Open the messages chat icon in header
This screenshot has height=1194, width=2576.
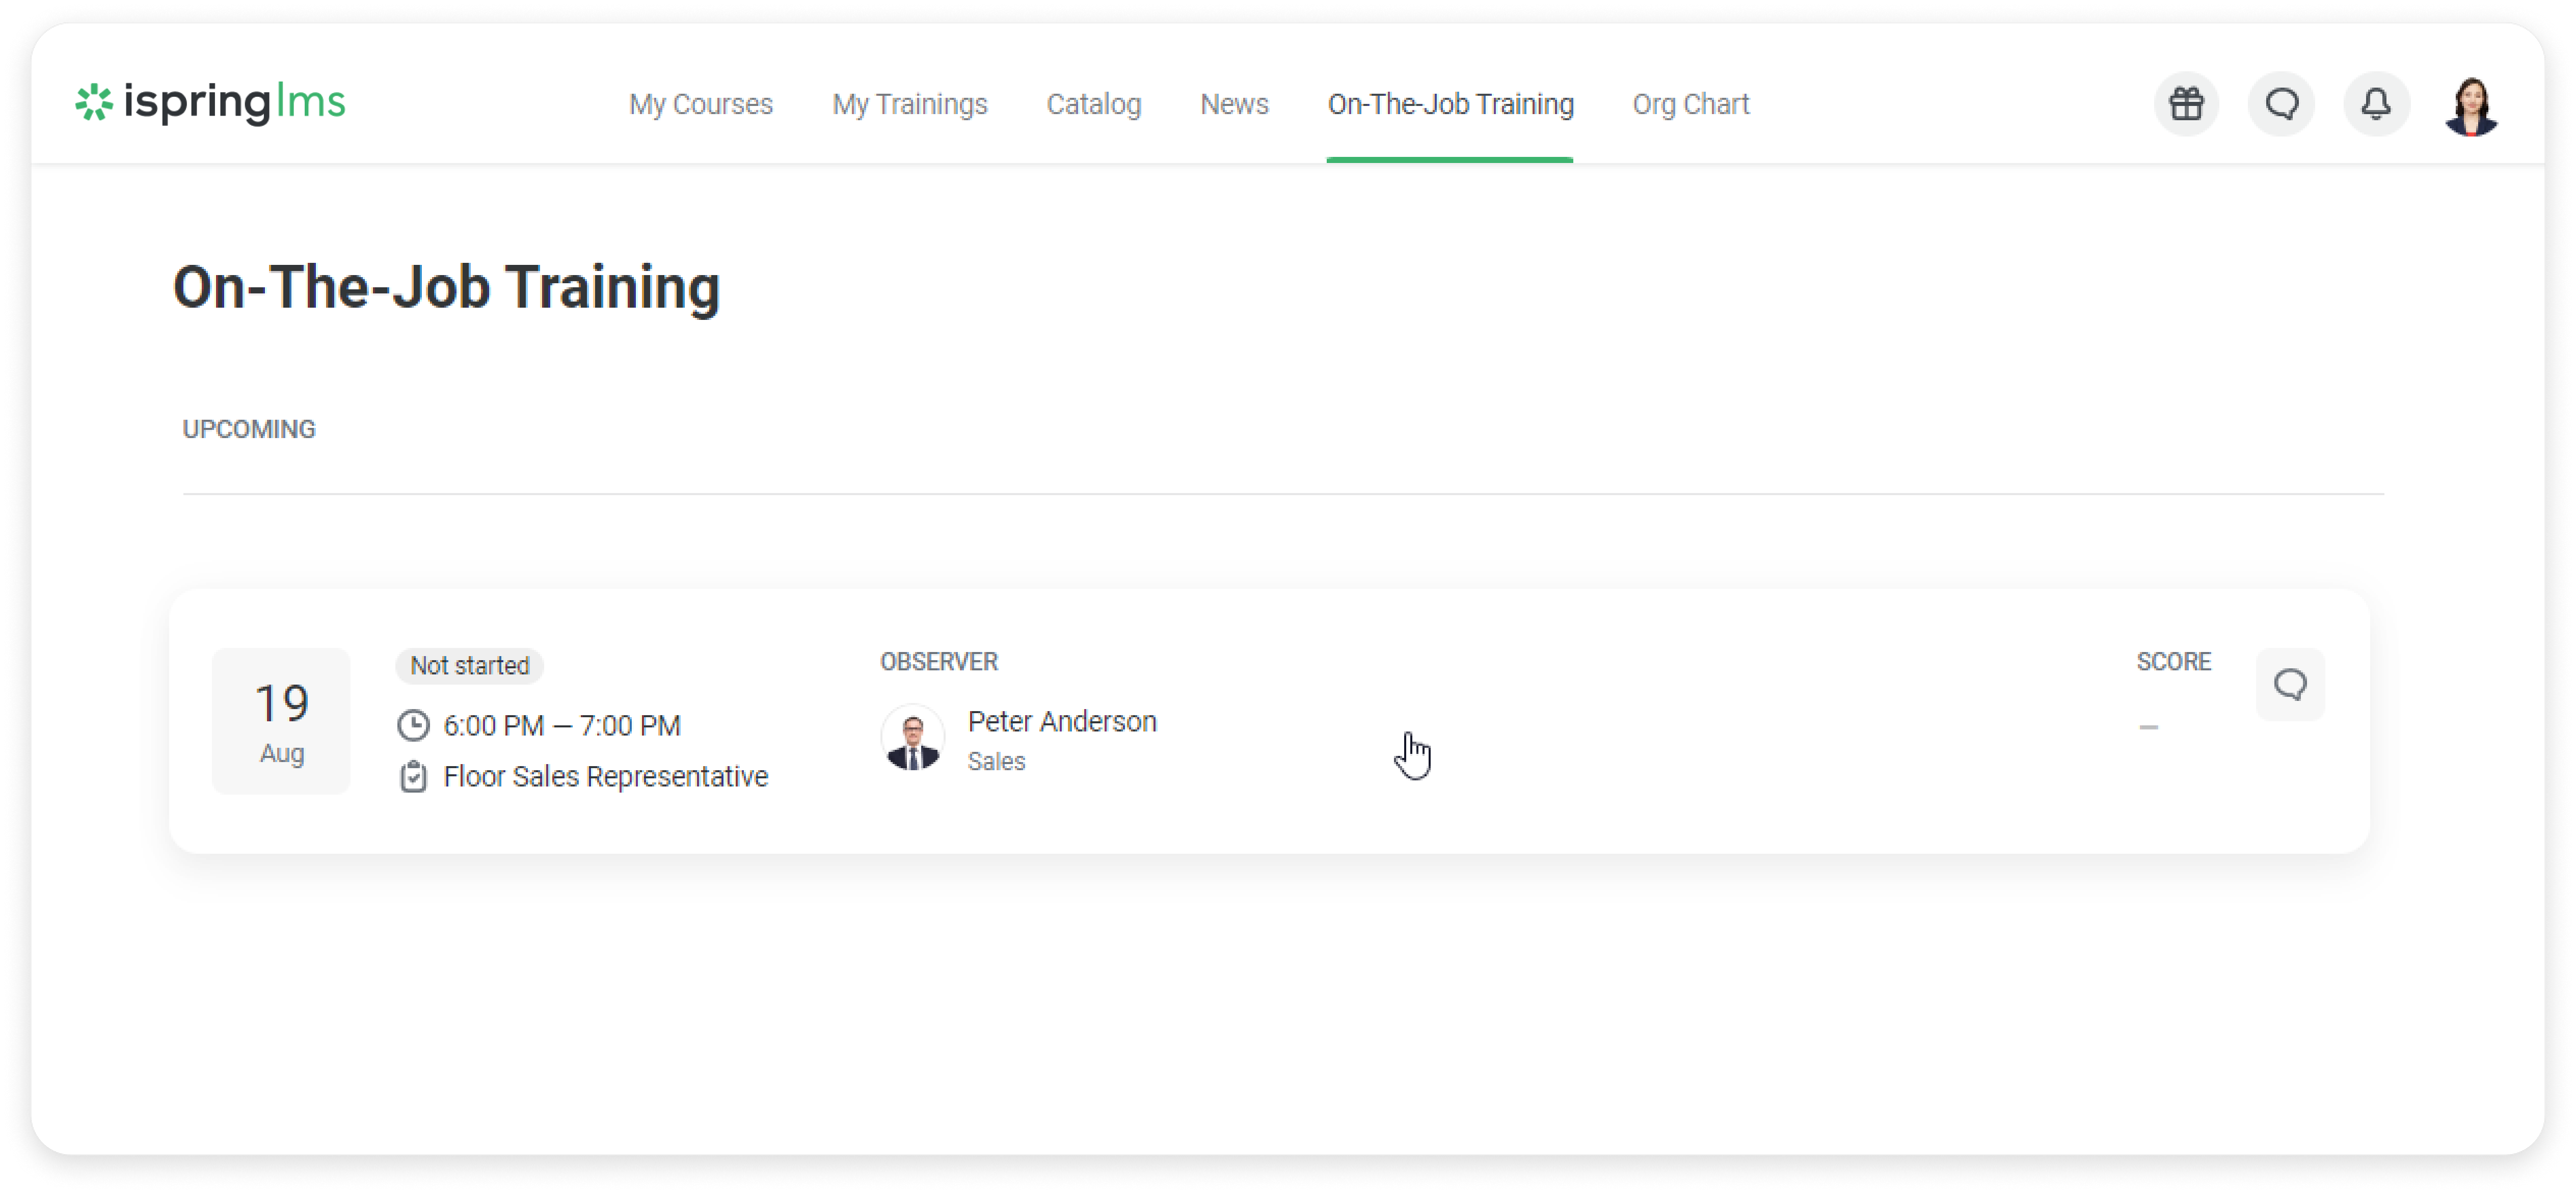(2281, 103)
